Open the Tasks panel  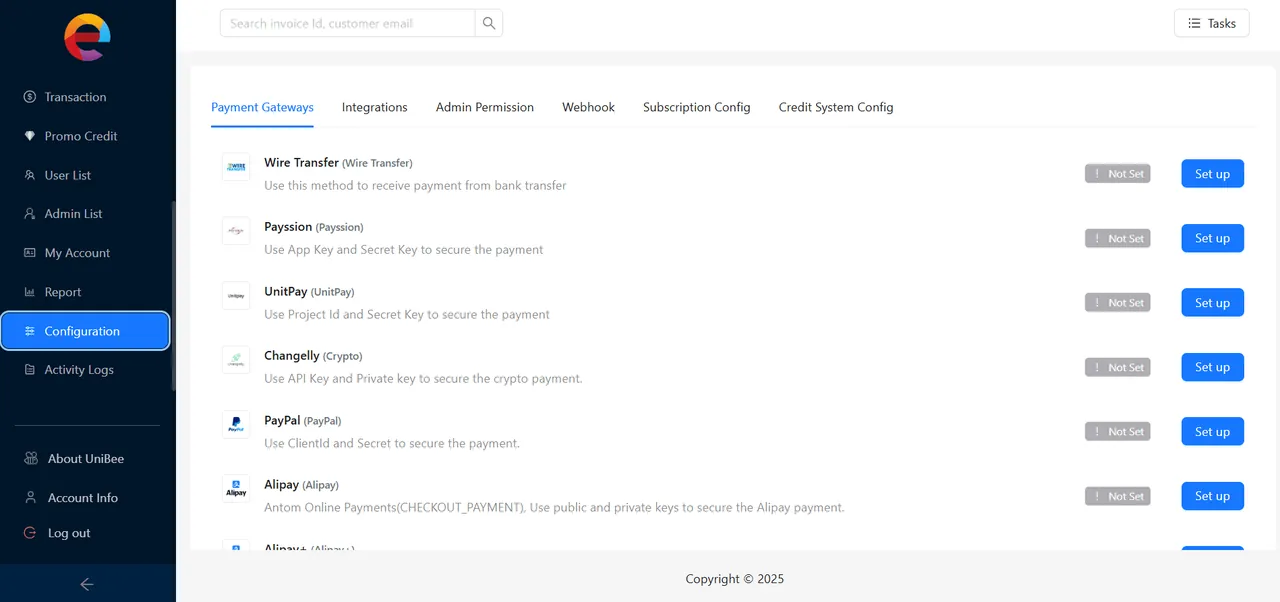tap(1211, 23)
